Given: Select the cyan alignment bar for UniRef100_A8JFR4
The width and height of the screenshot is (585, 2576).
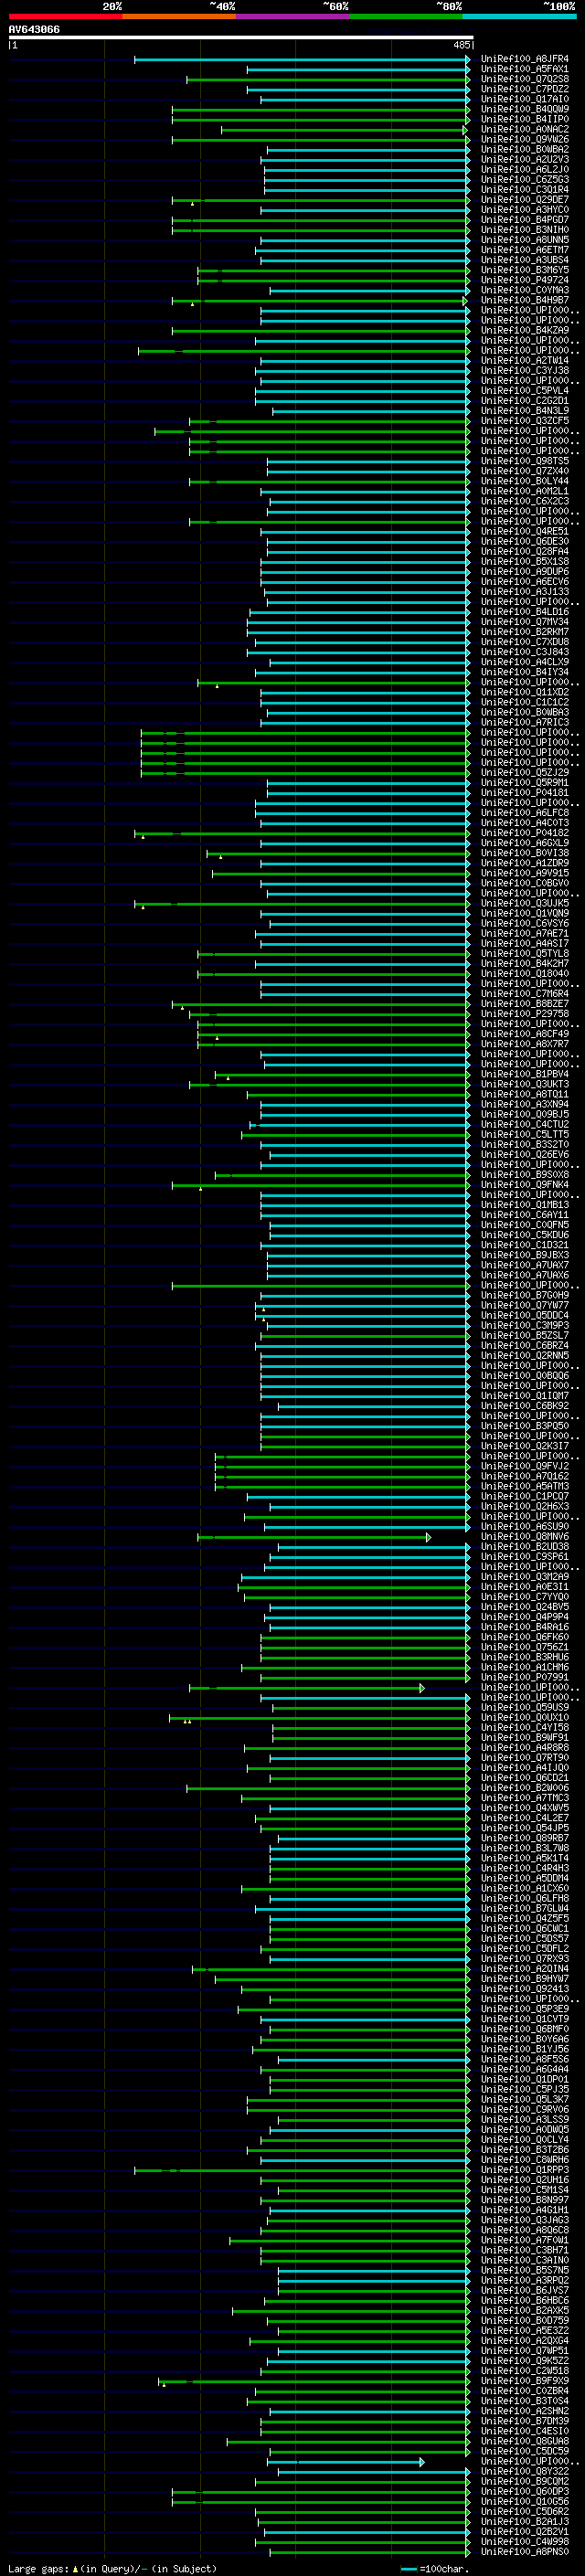Looking at the screenshot, I should click(301, 60).
